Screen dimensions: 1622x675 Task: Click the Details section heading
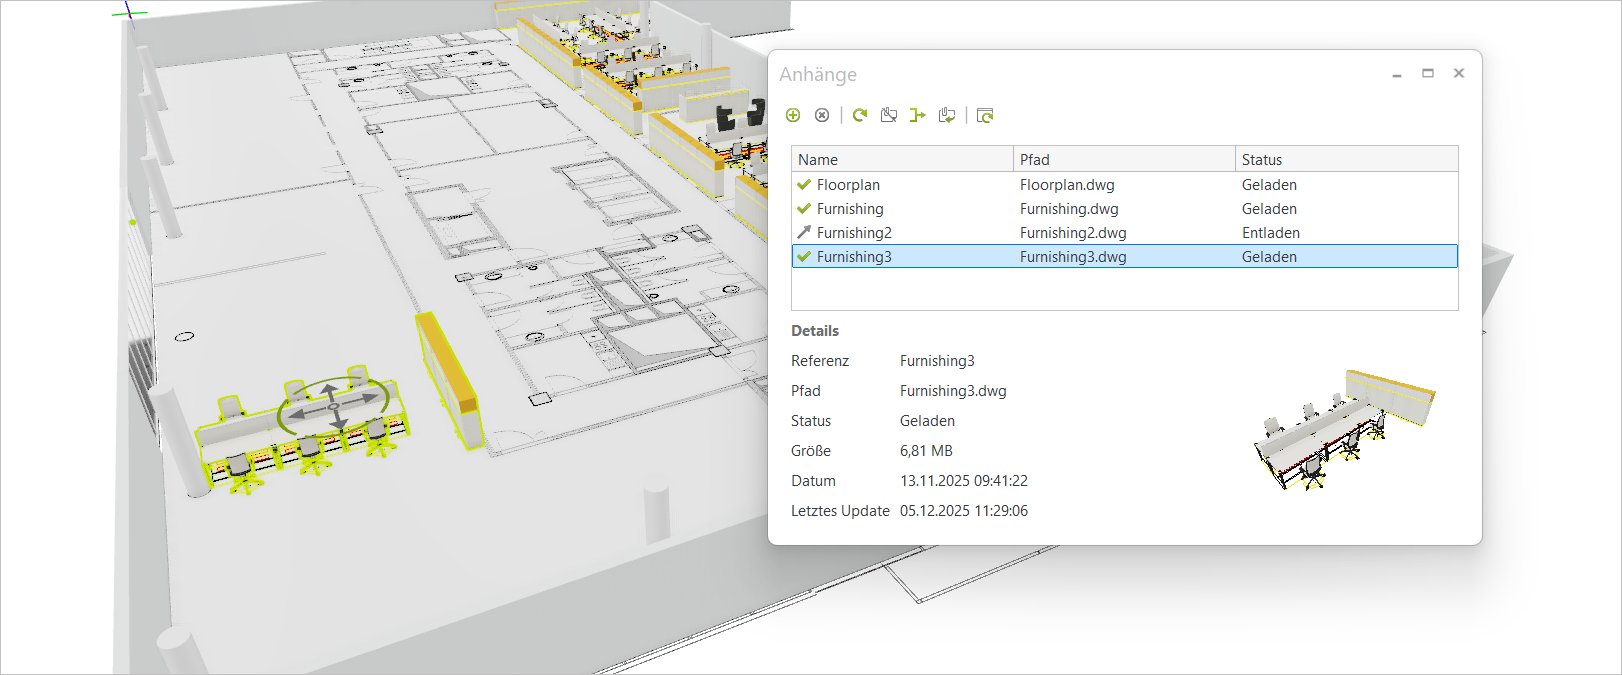click(x=815, y=331)
